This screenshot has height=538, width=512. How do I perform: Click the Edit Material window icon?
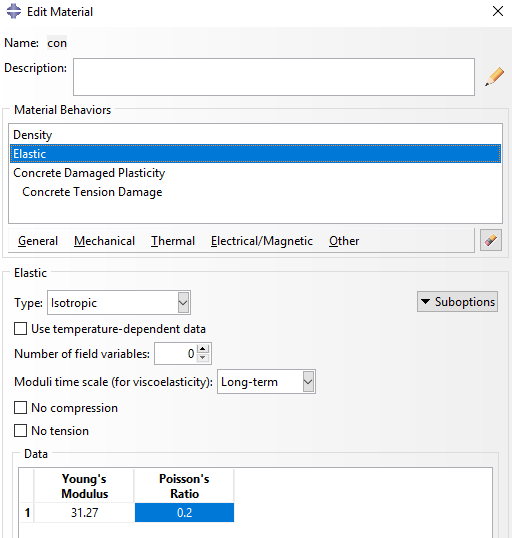coord(14,11)
